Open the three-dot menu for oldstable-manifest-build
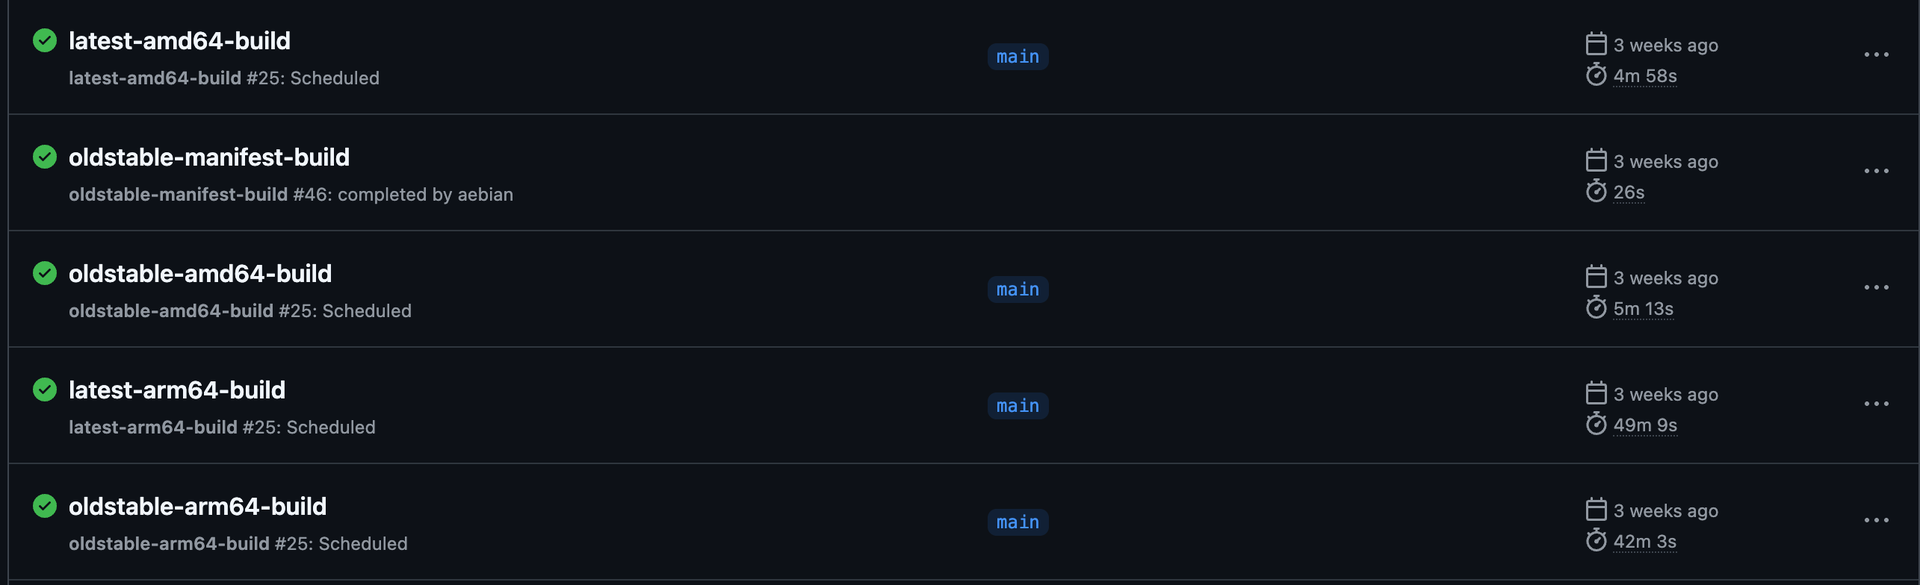Screen dimensions: 1920x585 click(1876, 171)
